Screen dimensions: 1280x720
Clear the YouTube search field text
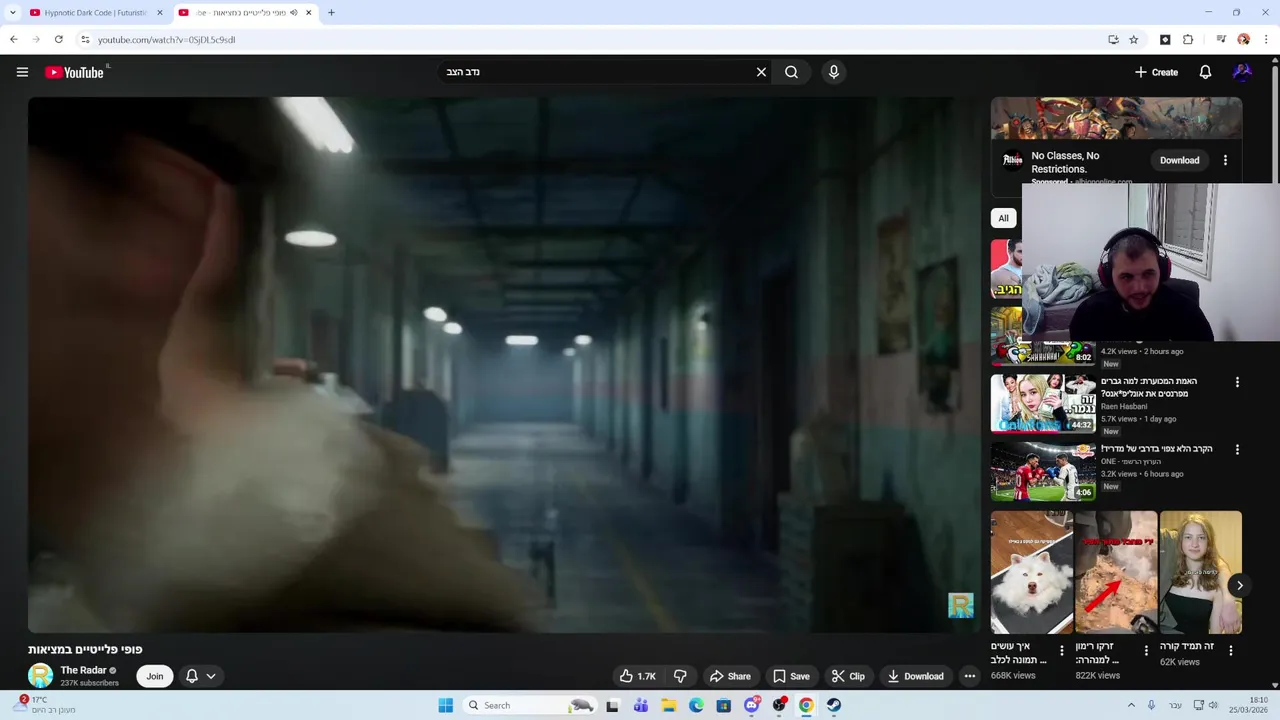(x=761, y=72)
